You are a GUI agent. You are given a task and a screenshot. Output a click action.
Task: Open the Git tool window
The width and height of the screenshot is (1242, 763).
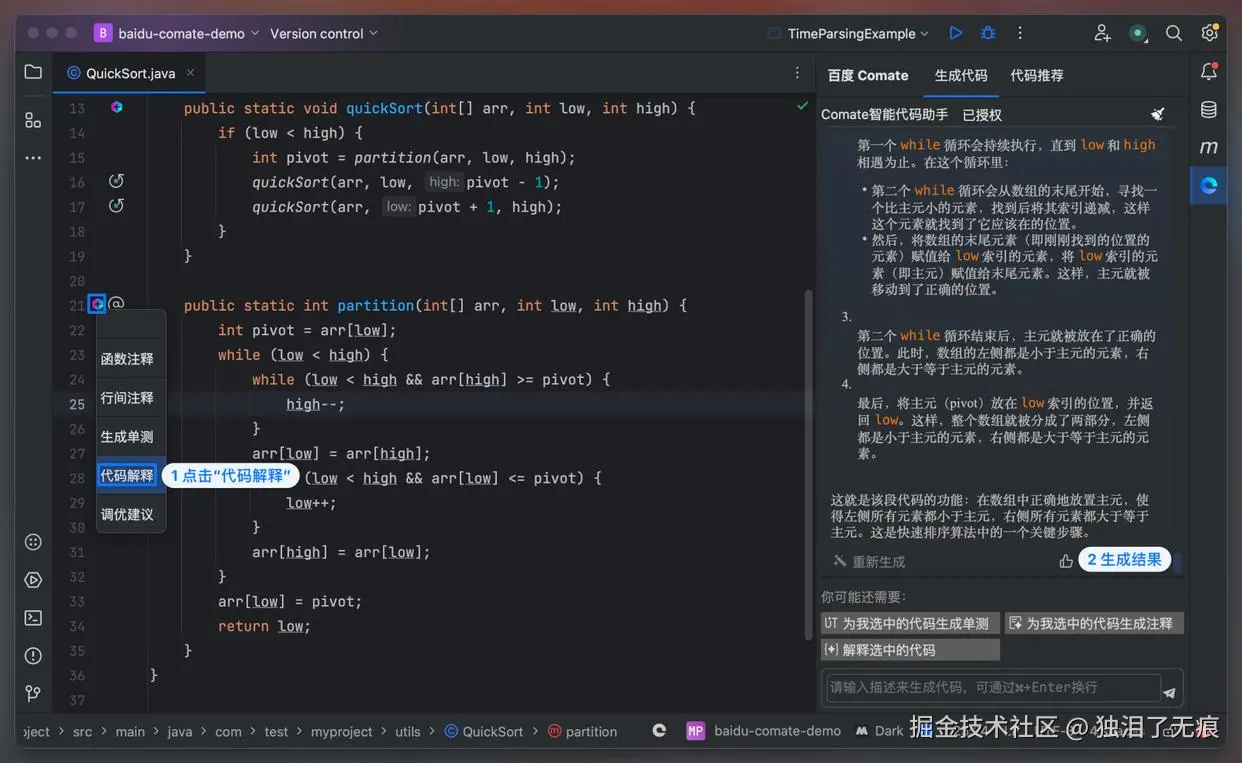tap(33, 693)
